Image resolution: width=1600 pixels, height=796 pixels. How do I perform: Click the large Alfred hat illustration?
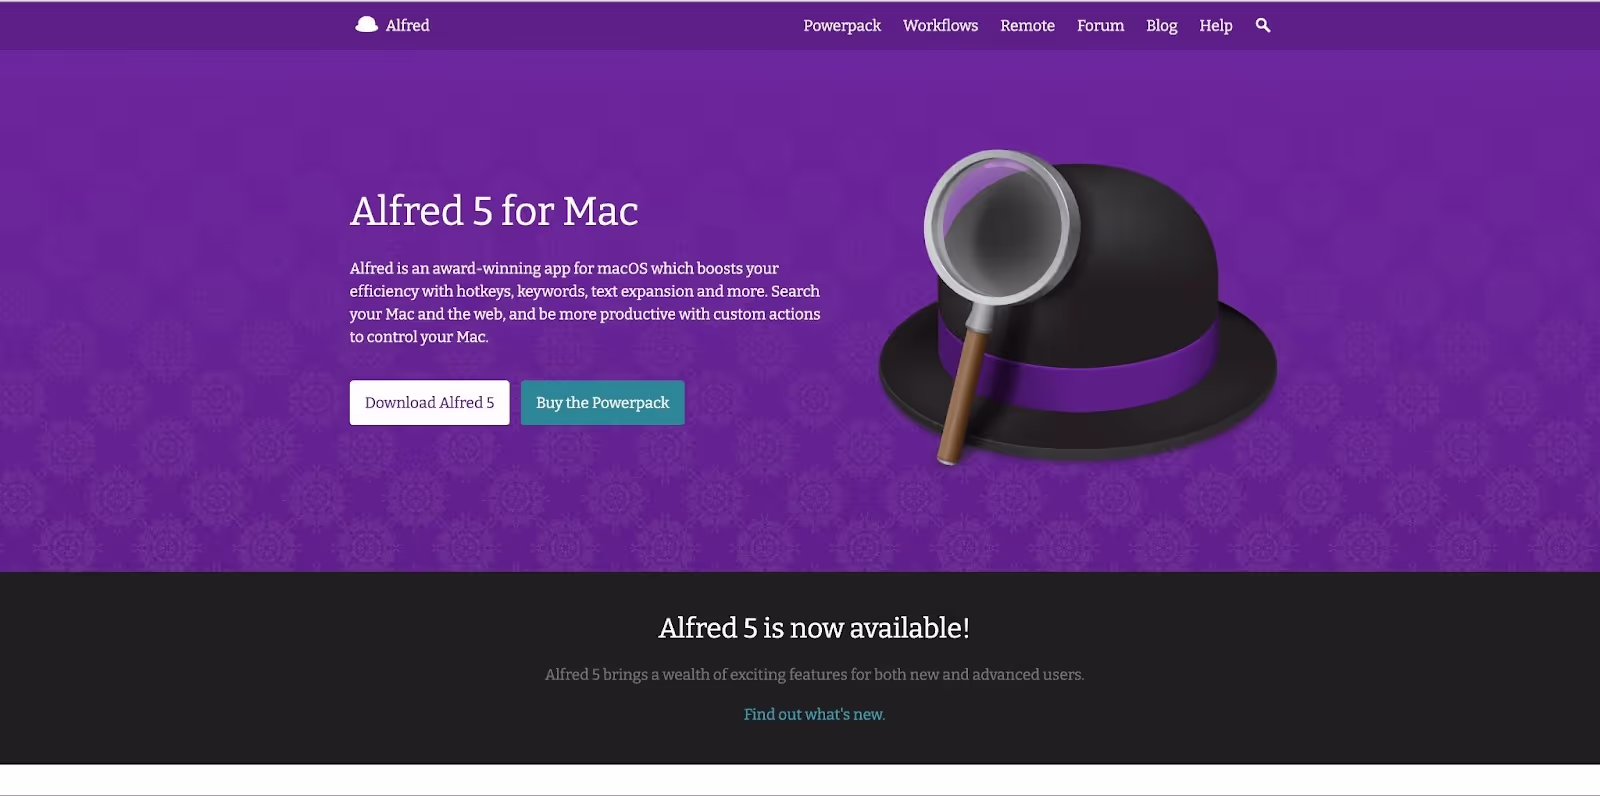[x=1077, y=308]
